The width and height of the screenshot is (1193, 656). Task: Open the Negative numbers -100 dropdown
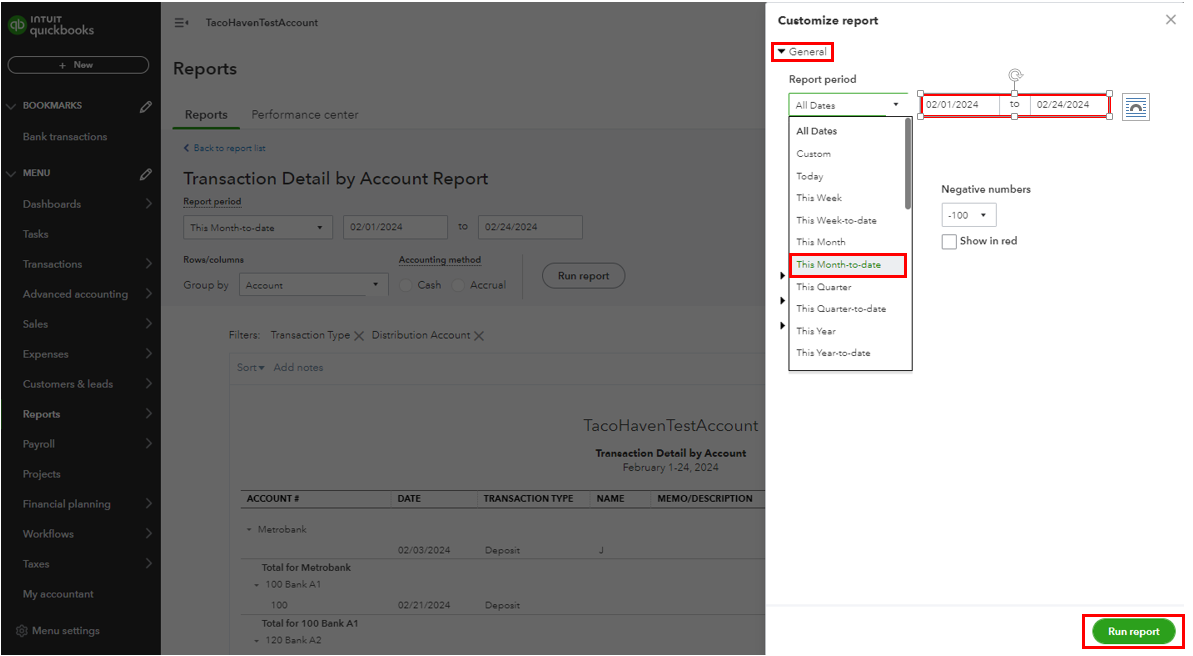click(969, 215)
